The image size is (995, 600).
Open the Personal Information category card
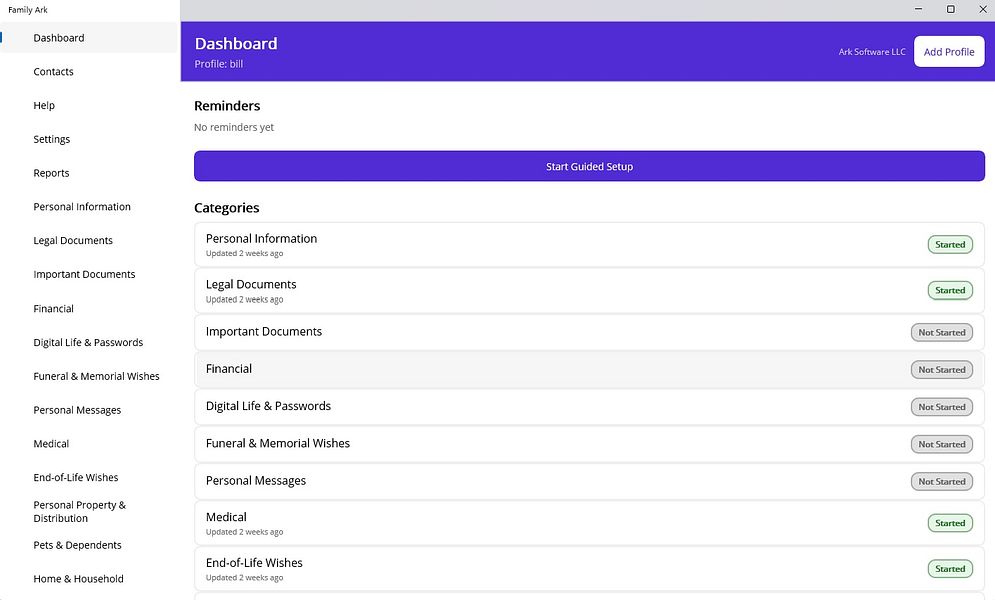(x=589, y=245)
